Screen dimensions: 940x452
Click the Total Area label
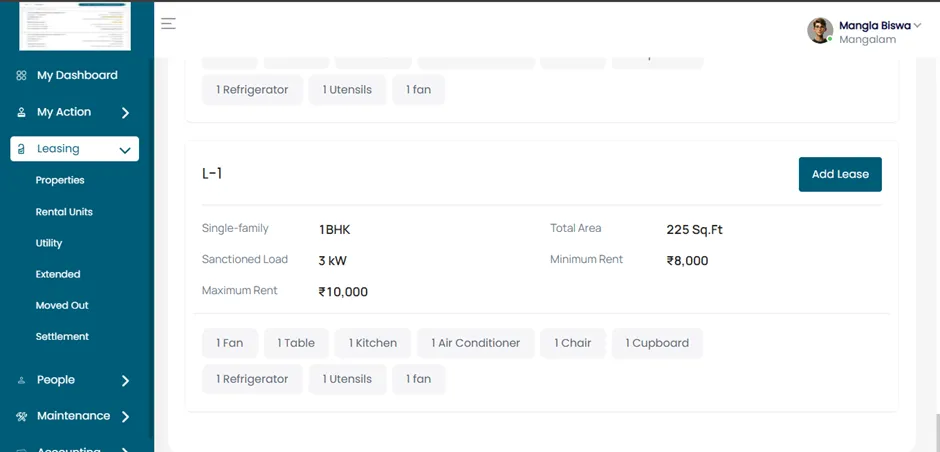576,228
